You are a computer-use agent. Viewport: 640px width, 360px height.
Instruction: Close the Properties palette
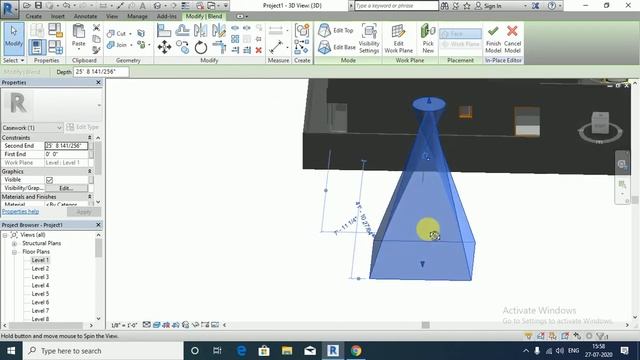(98, 82)
